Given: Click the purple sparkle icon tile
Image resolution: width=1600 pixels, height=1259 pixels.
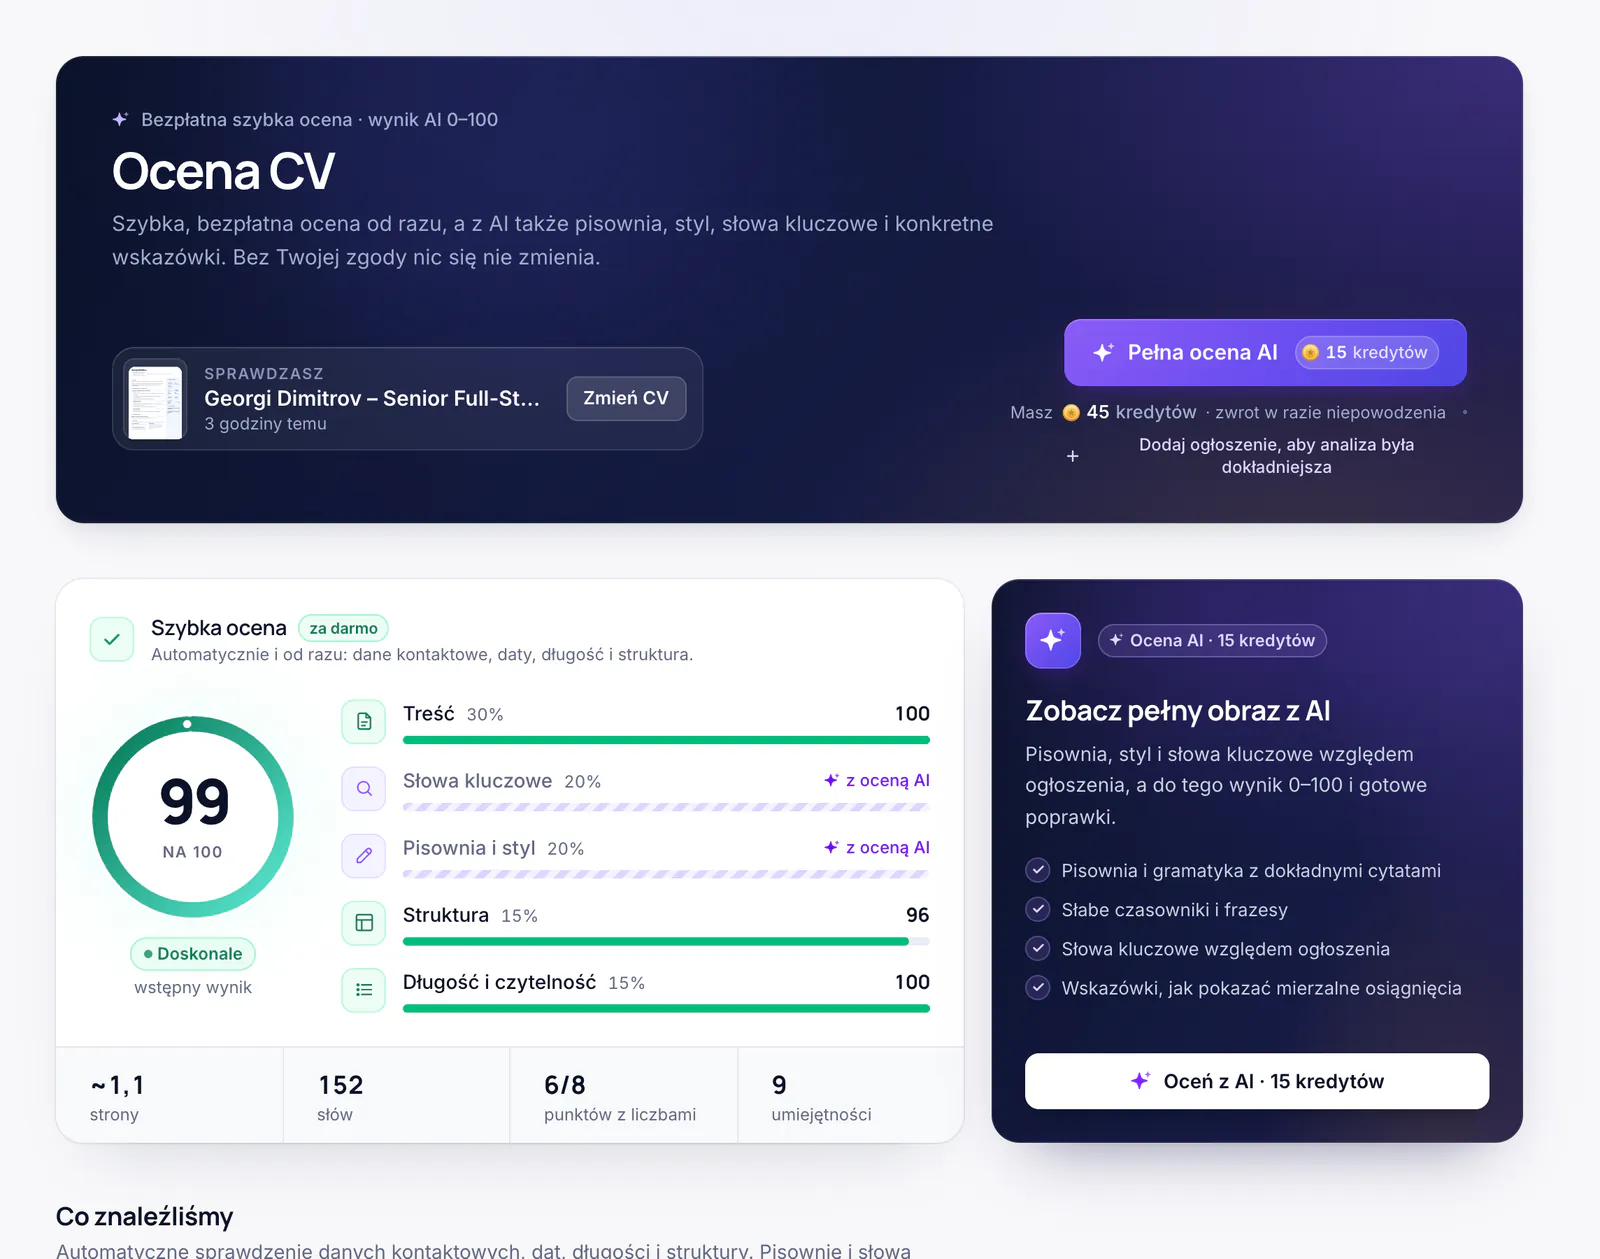Looking at the screenshot, I should tap(1053, 640).
